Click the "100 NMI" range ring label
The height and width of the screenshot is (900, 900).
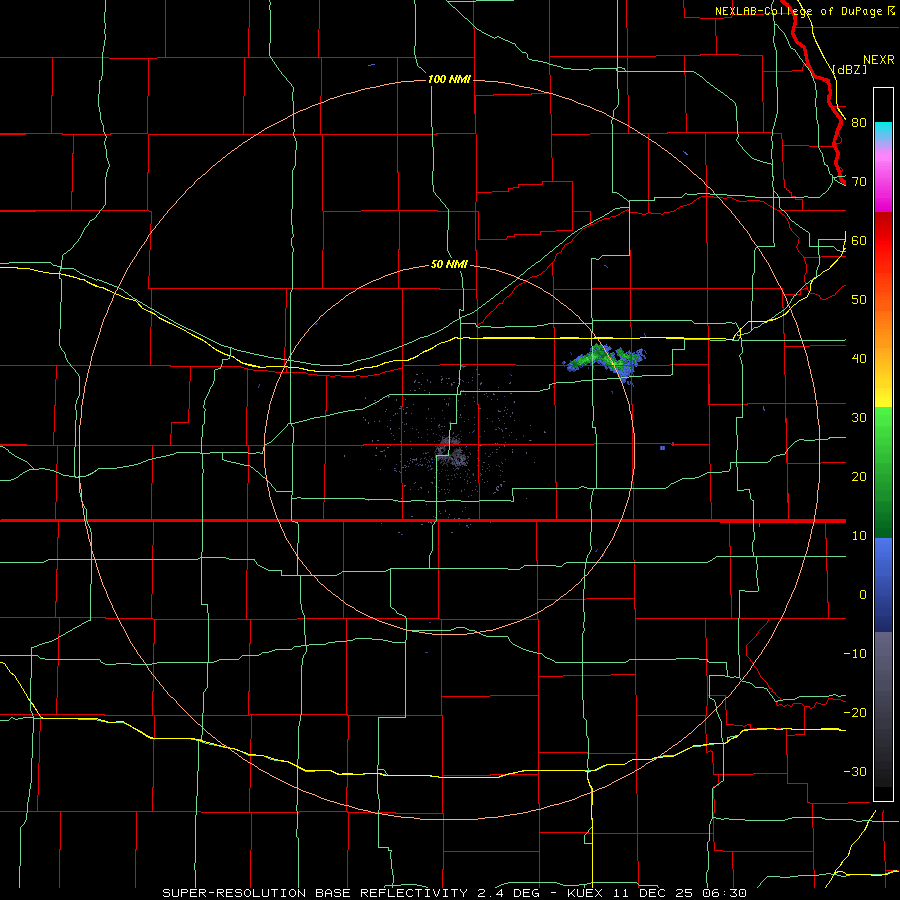(x=449, y=79)
